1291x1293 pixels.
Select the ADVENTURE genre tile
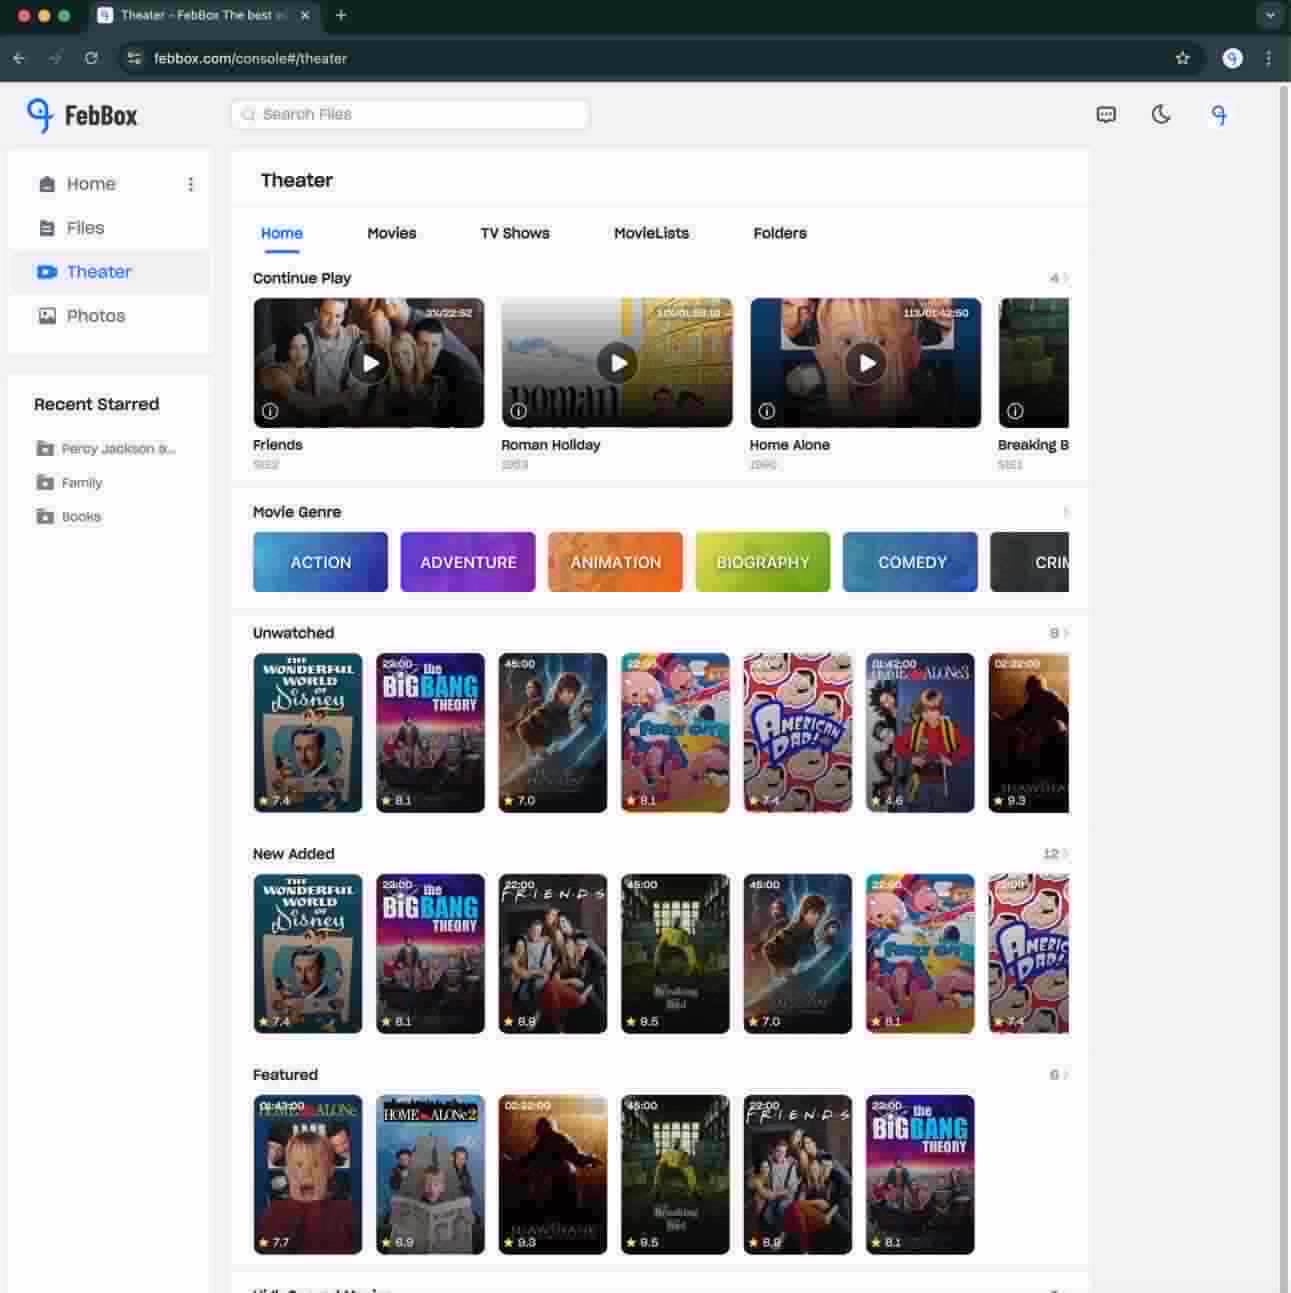click(x=468, y=562)
